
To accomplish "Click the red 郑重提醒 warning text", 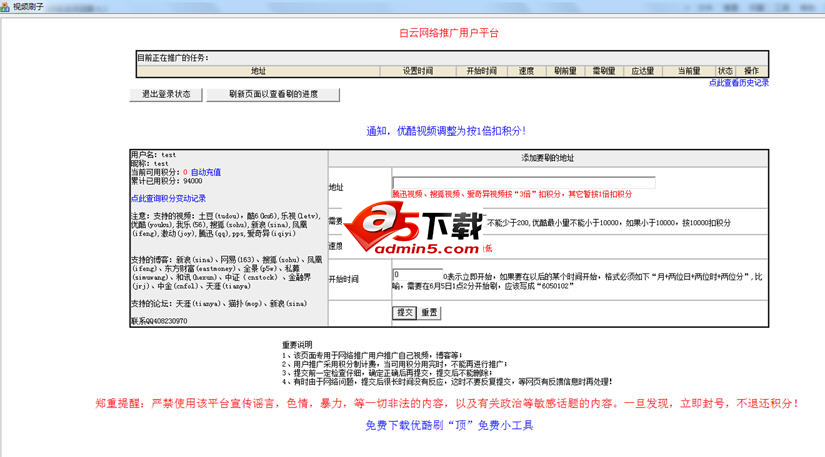I will 447,403.
